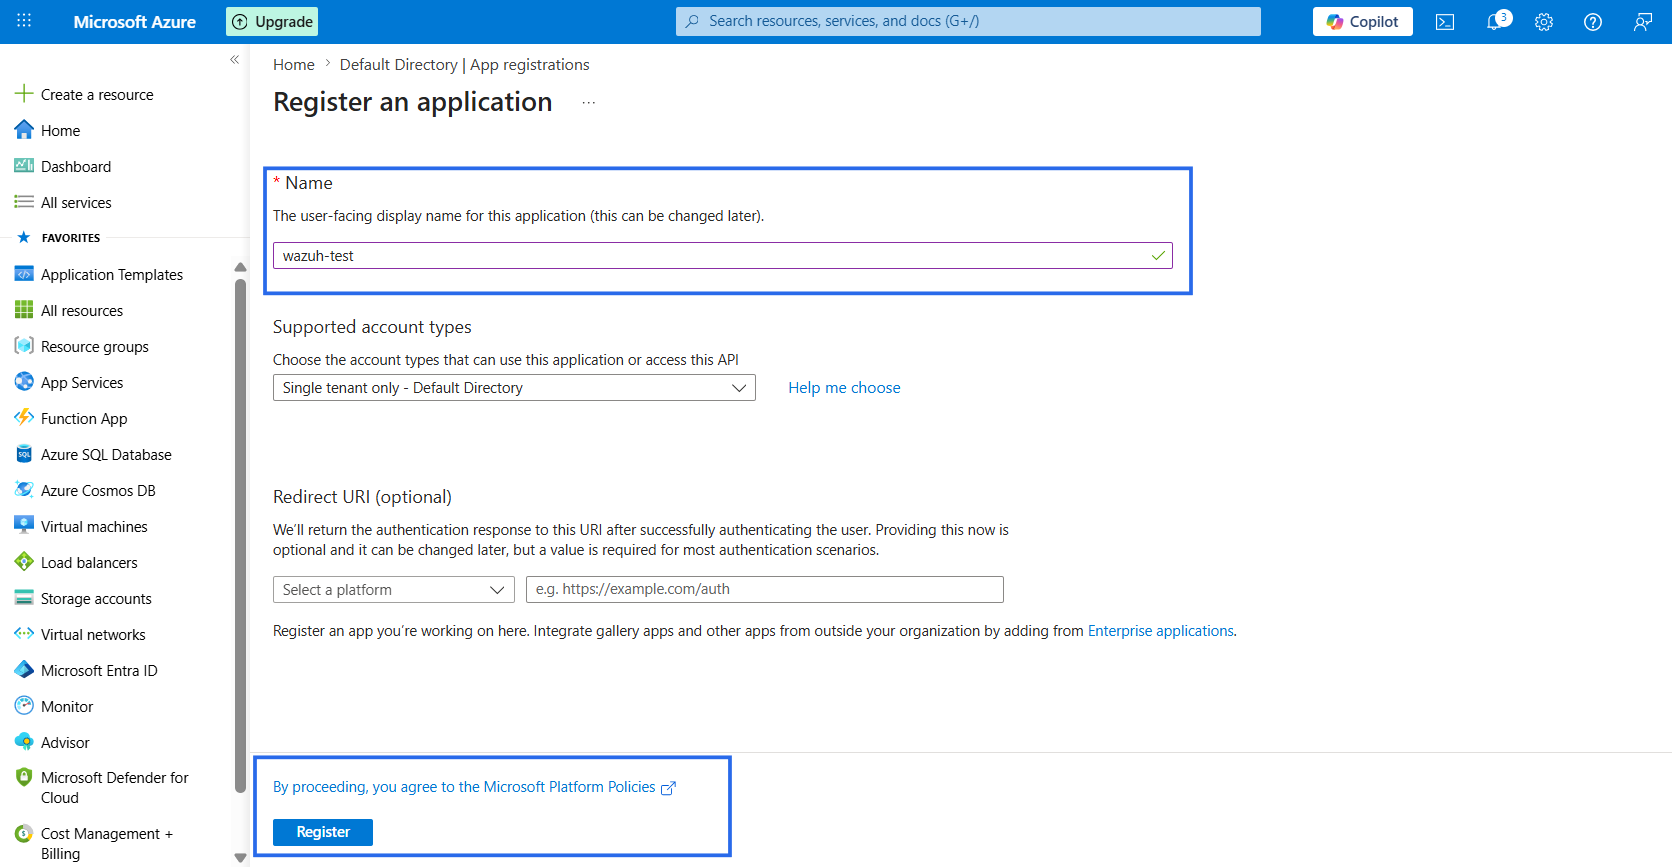The width and height of the screenshot is (1672, 867).
Task: Open the Help question mark icon
Action: pos(1593,22)
